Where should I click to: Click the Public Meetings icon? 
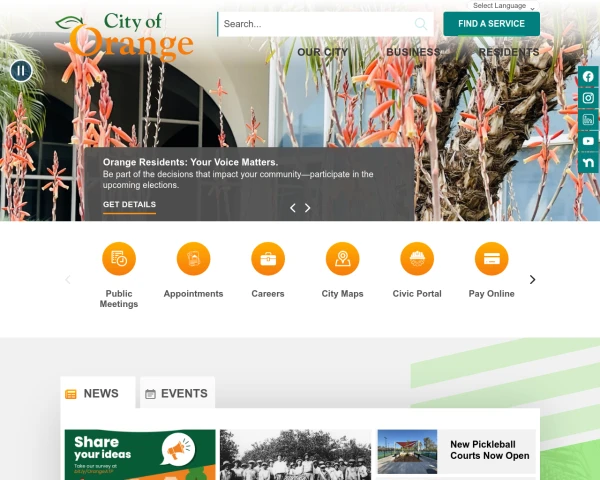coord(119,258)
